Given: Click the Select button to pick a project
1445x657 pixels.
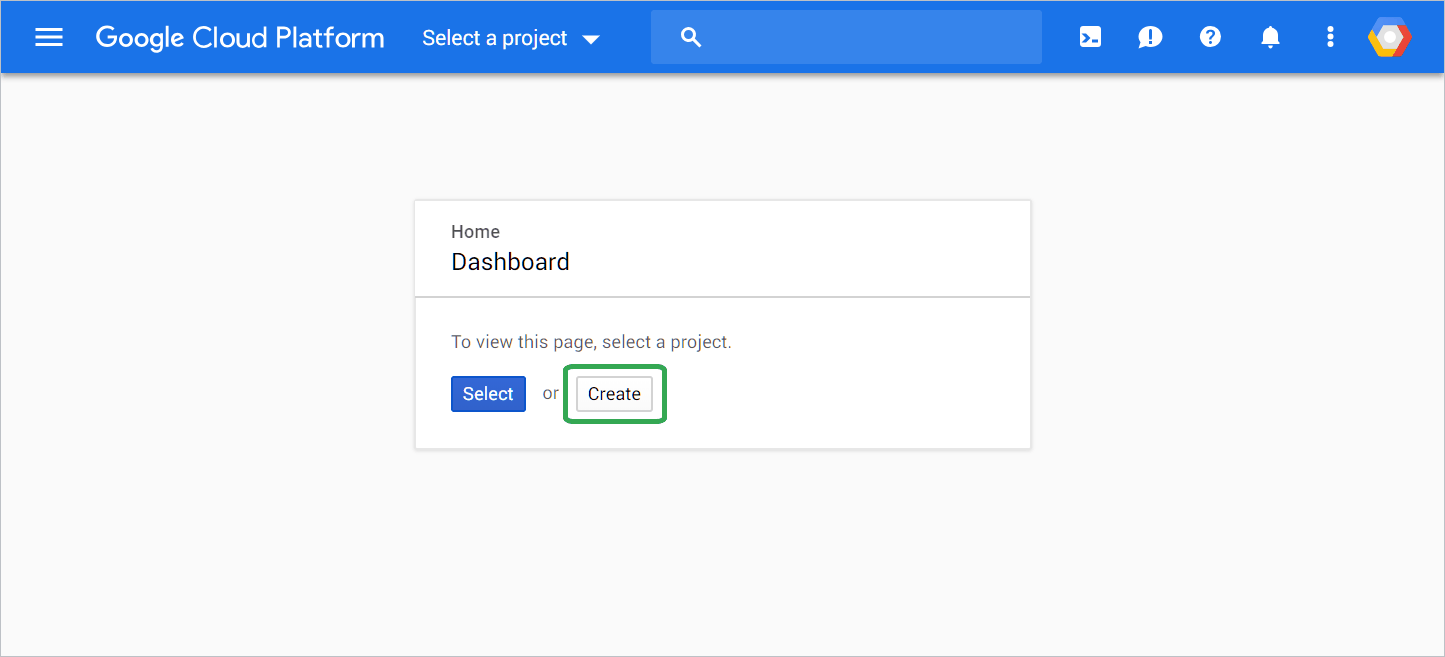Looking at the screenshot, I should tap(488, 393).
